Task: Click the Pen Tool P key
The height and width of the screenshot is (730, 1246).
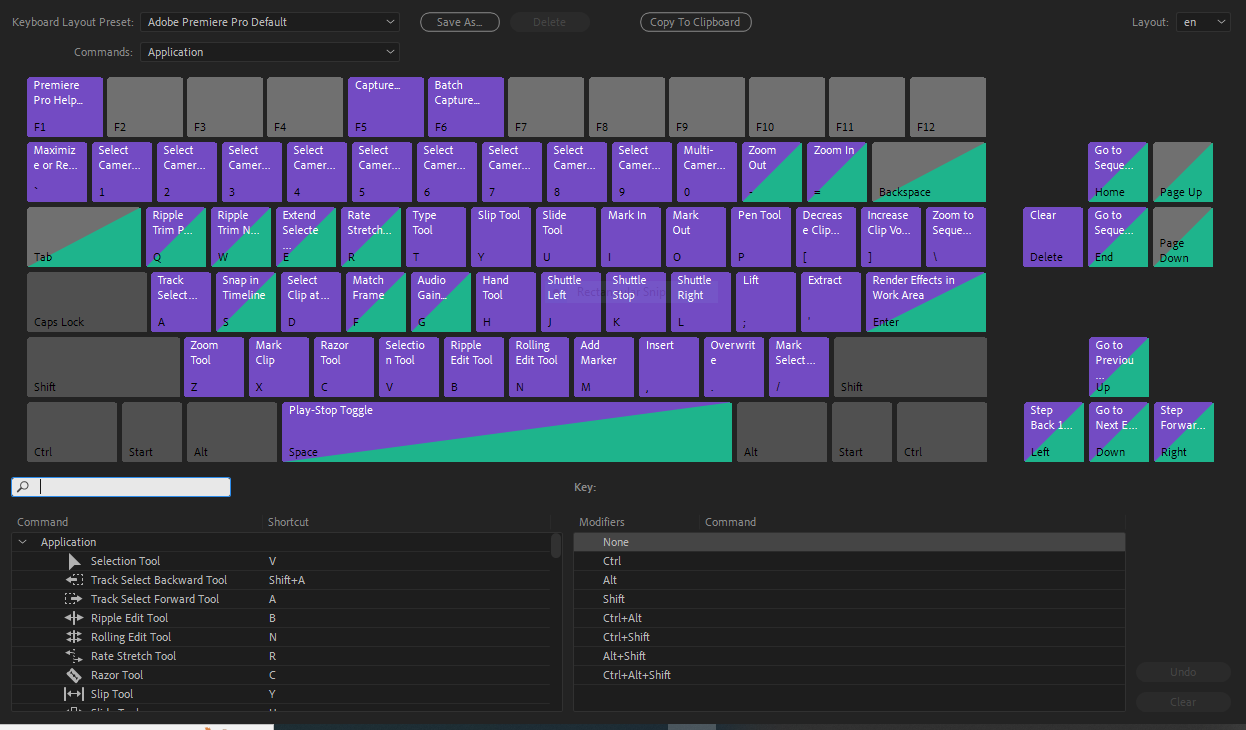Action: [761, 237]
